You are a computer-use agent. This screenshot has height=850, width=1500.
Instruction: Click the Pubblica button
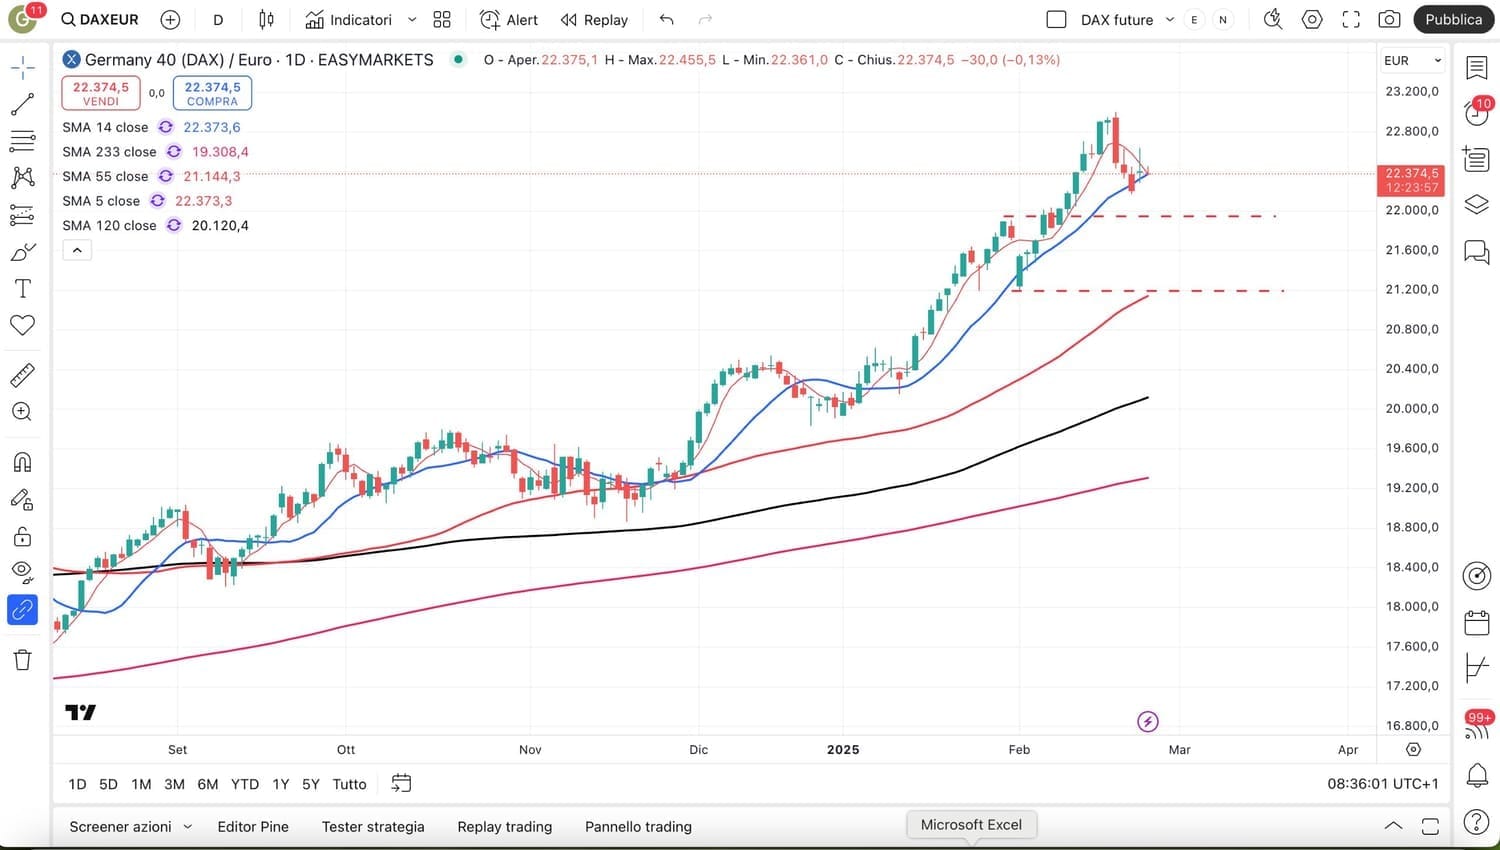click(1453, 20)
